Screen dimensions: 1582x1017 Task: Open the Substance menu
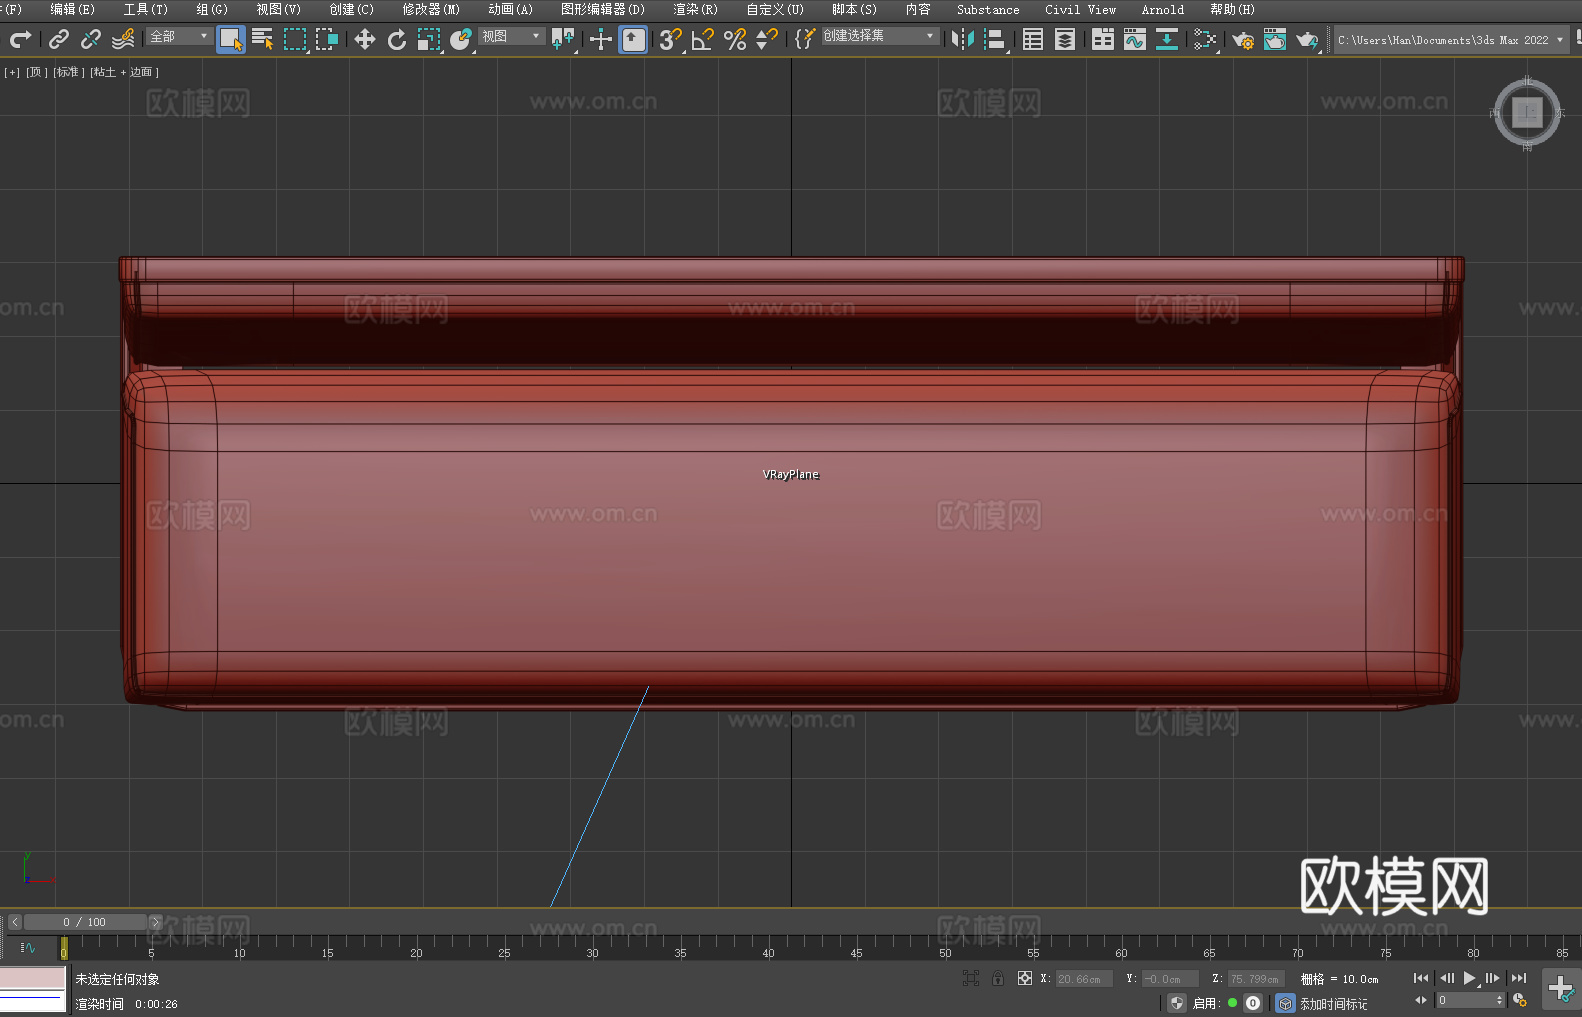(988, 9)
